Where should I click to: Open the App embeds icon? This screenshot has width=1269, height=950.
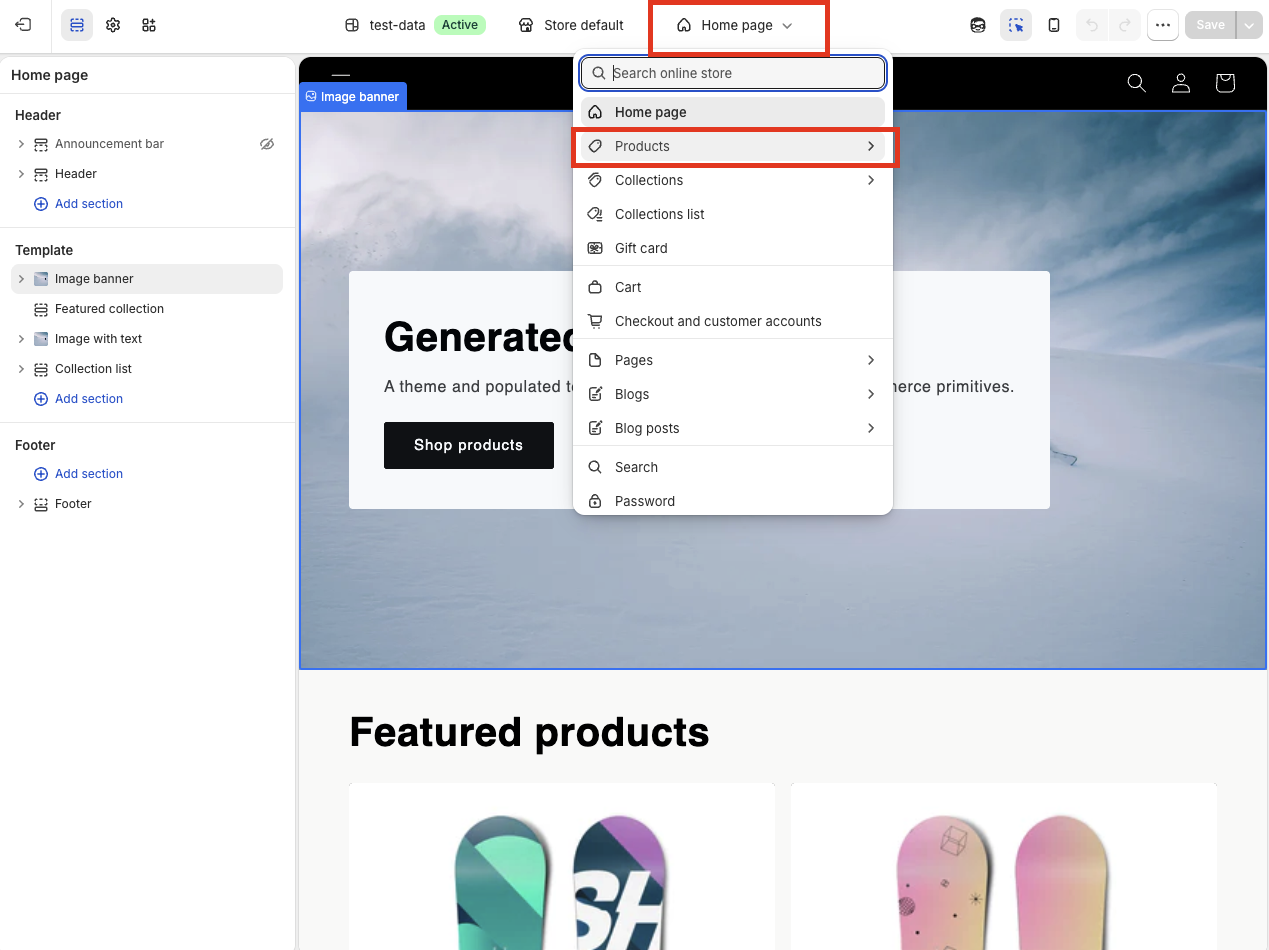[x=149, y=25]
